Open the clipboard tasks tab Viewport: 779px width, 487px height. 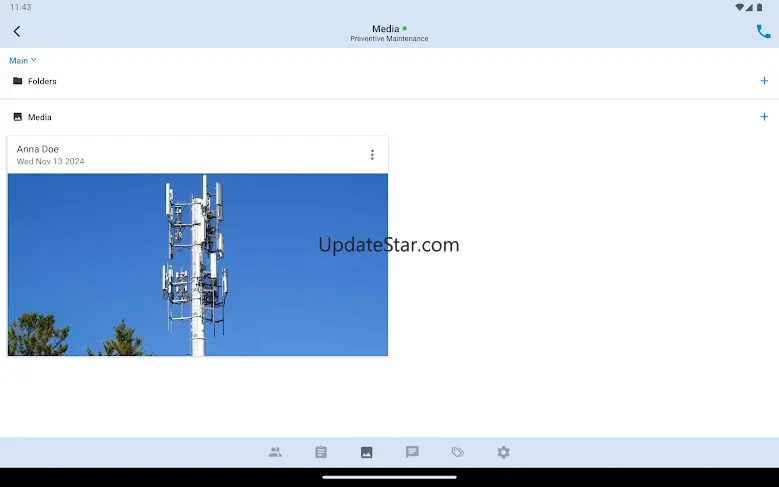click(321, 452)
